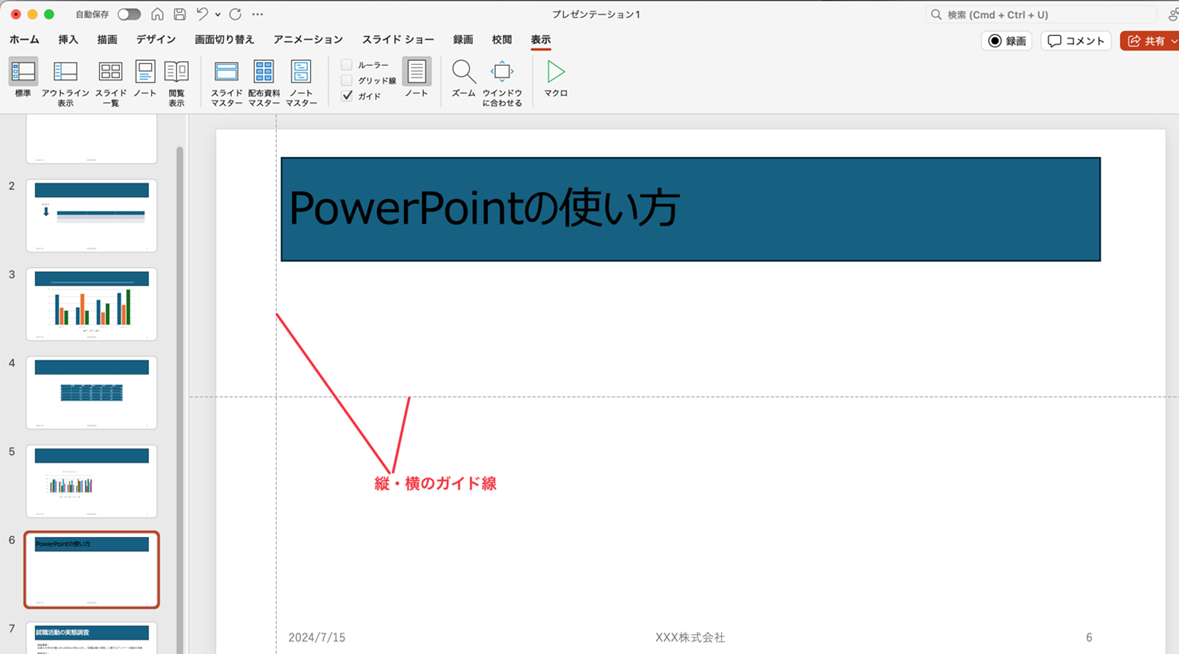Open Handout Master (配布資料マスター)
Screen dimensions: 1179x654
(264, 83)
